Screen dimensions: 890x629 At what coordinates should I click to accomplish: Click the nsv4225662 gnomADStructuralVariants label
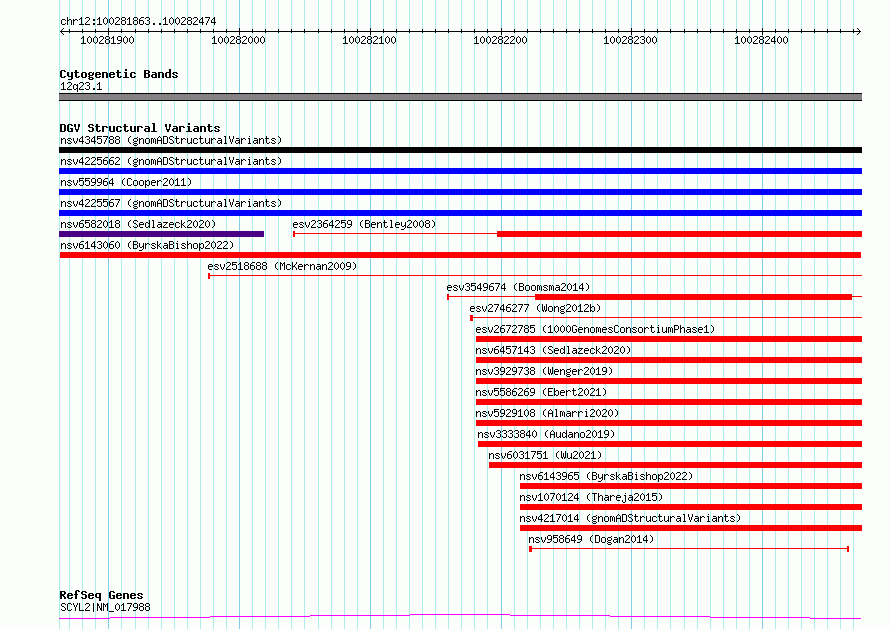click(171, 161)
